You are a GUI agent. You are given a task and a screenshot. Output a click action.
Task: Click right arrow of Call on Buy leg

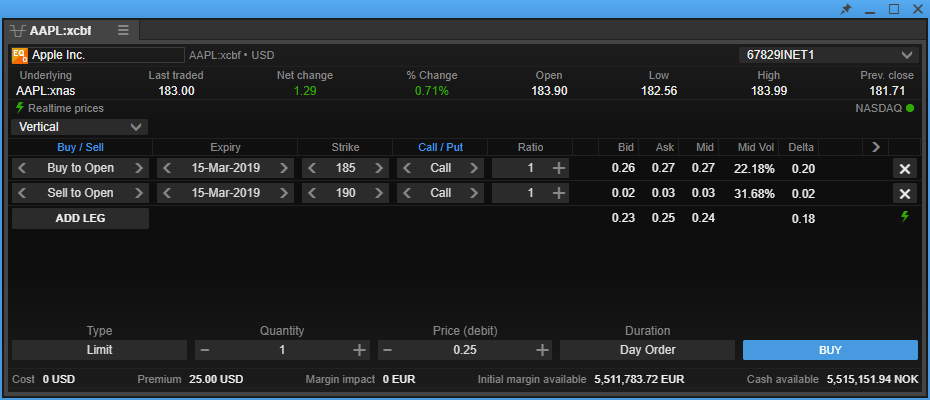473,168
